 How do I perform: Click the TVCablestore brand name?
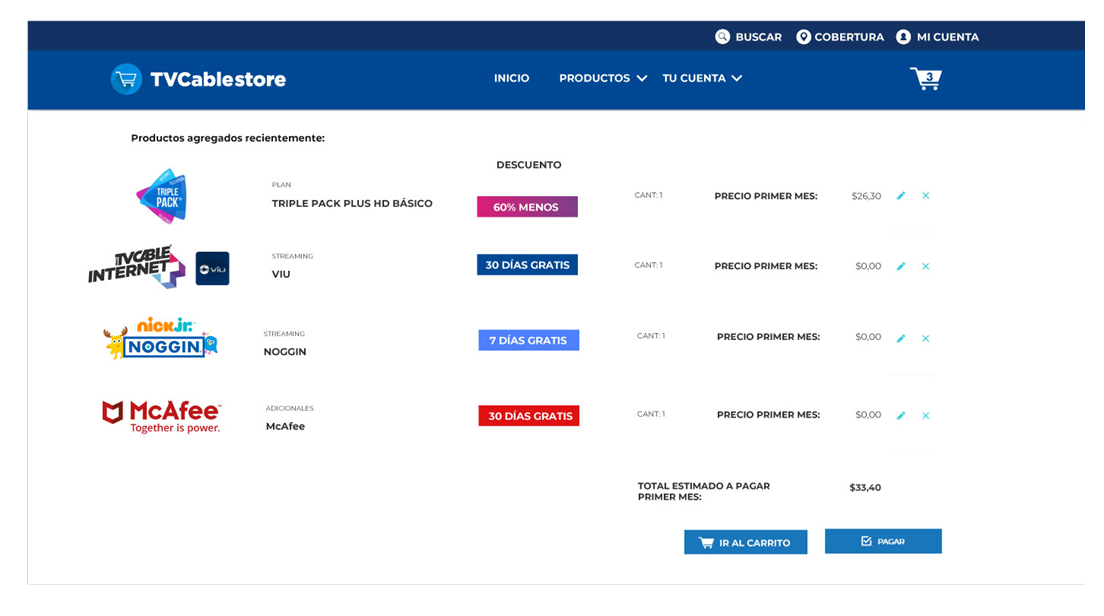[218, 79]
